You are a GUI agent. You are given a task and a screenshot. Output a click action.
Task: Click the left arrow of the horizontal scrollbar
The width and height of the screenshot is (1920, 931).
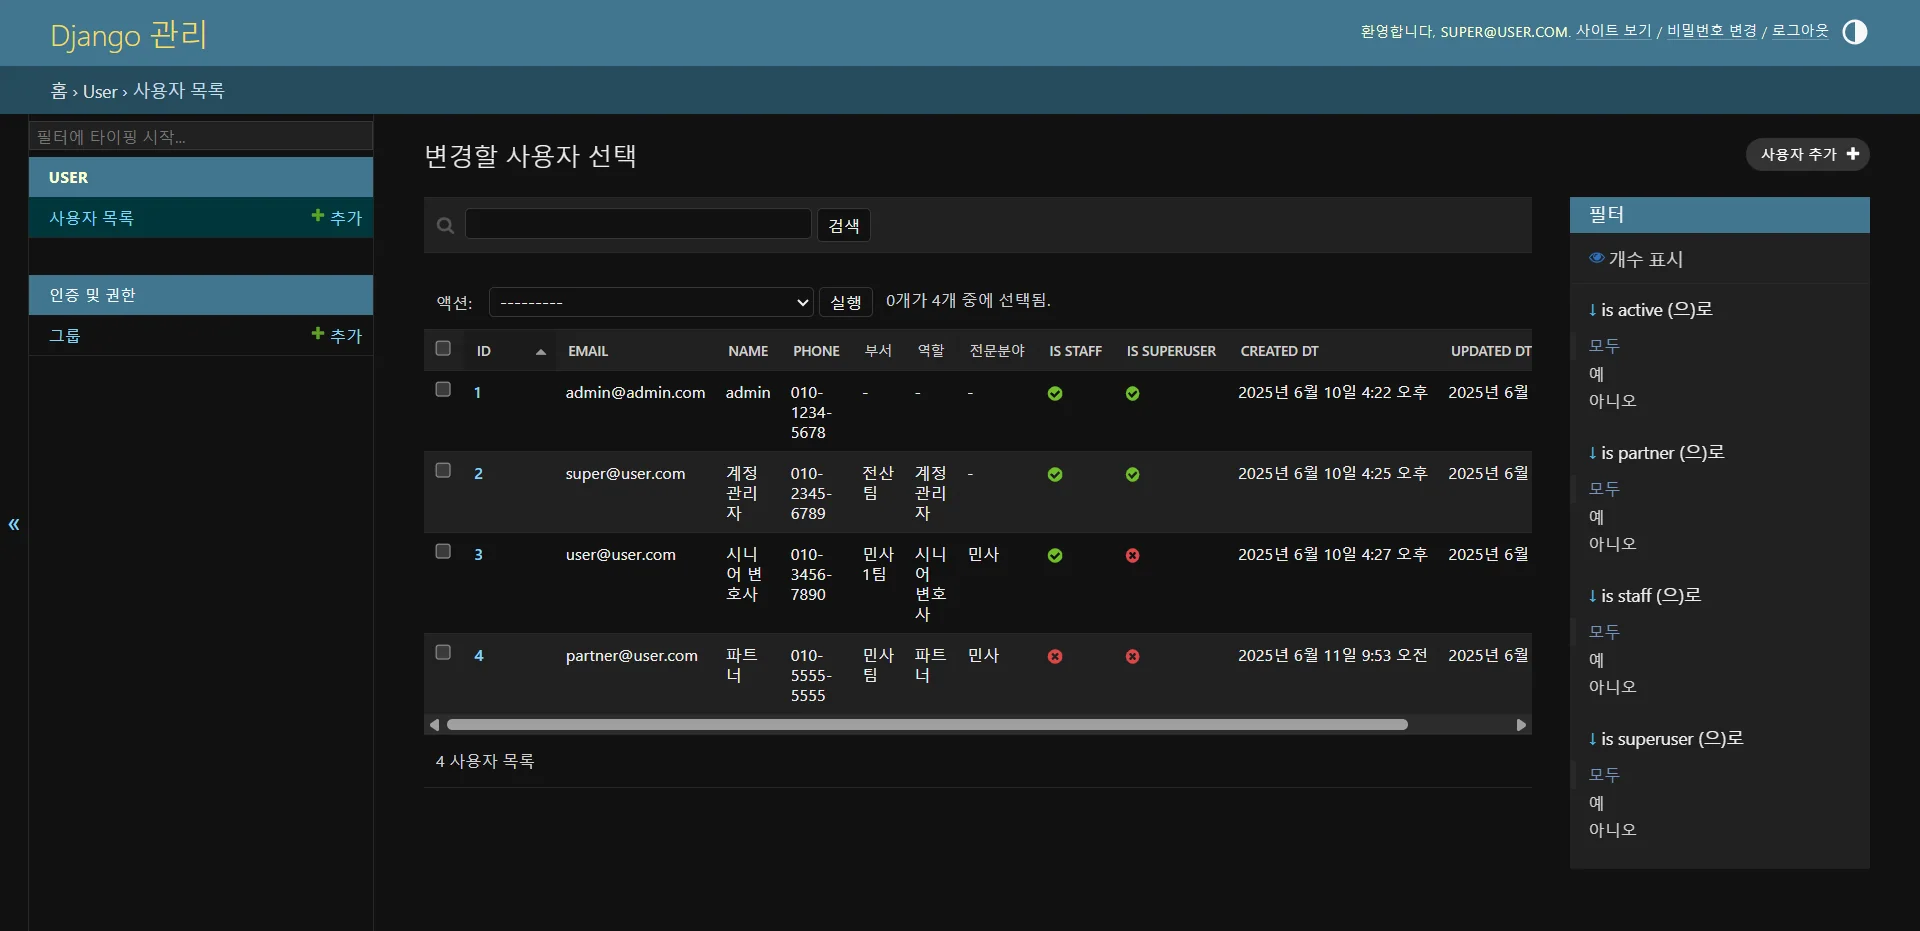pos(434,725)
